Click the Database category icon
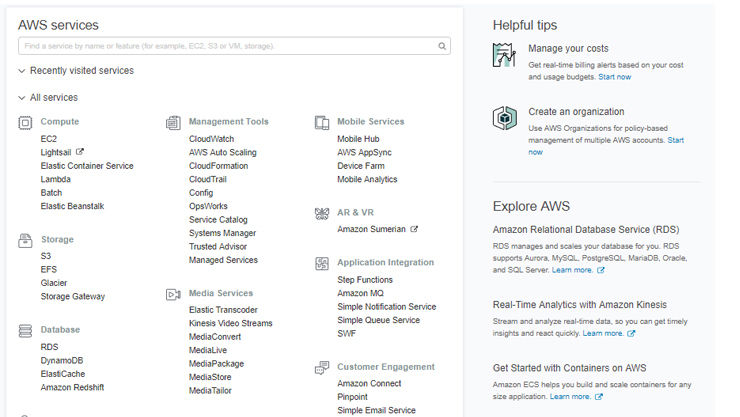The width and height of the screenshot is (740, 417). pos(25,330)
